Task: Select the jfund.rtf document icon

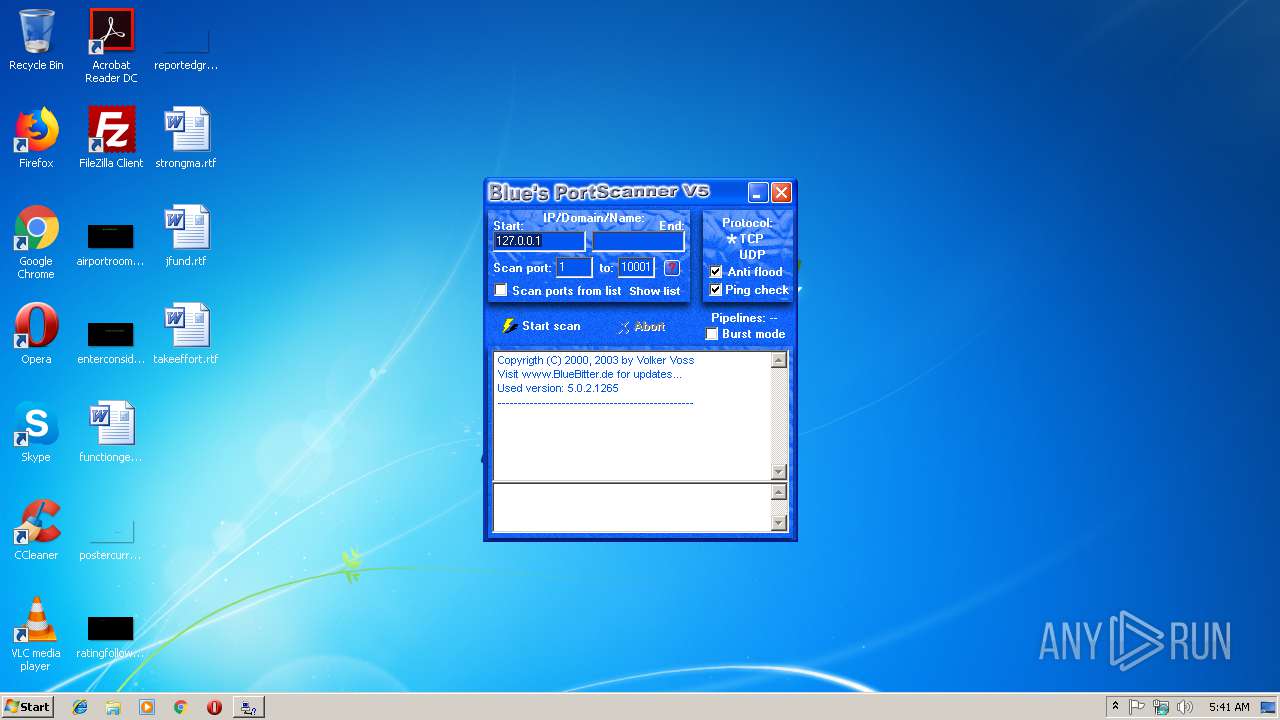Action: pyautogui.click(x=186, y=236)
